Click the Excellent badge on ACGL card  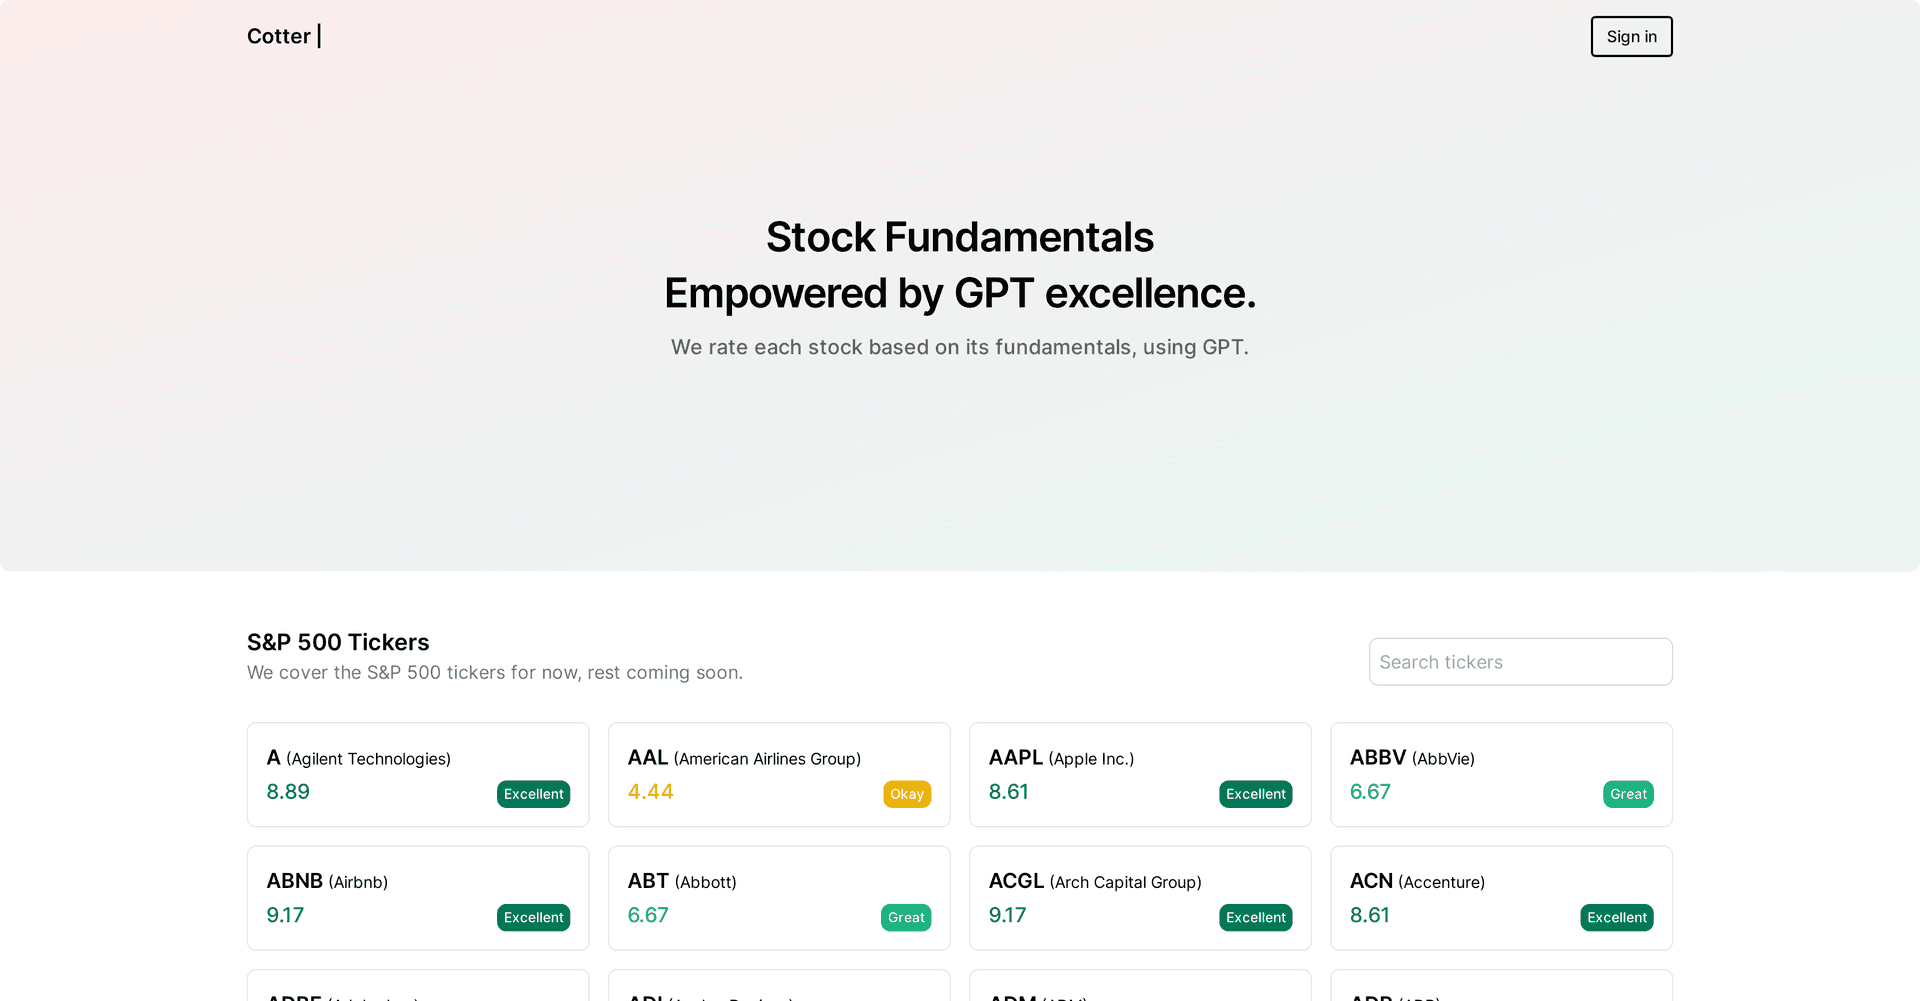[1255, 918]
